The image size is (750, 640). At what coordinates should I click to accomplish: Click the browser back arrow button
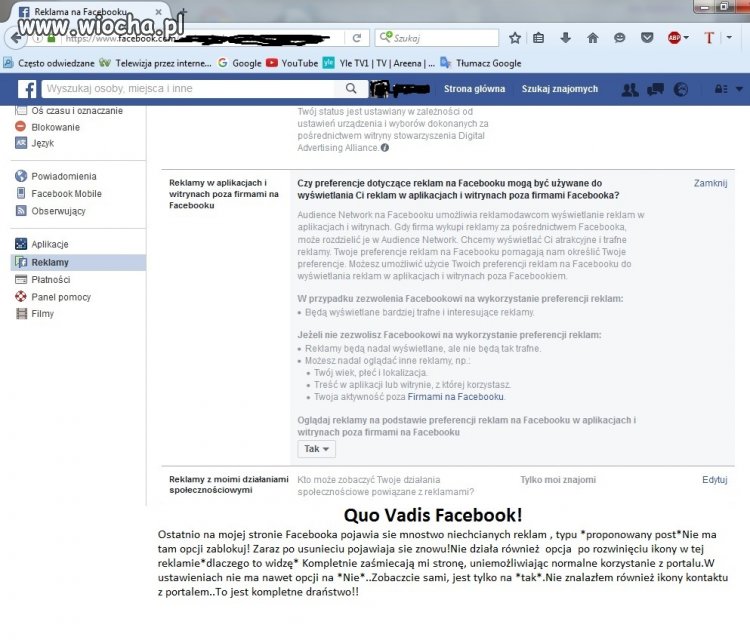[15, 38]
